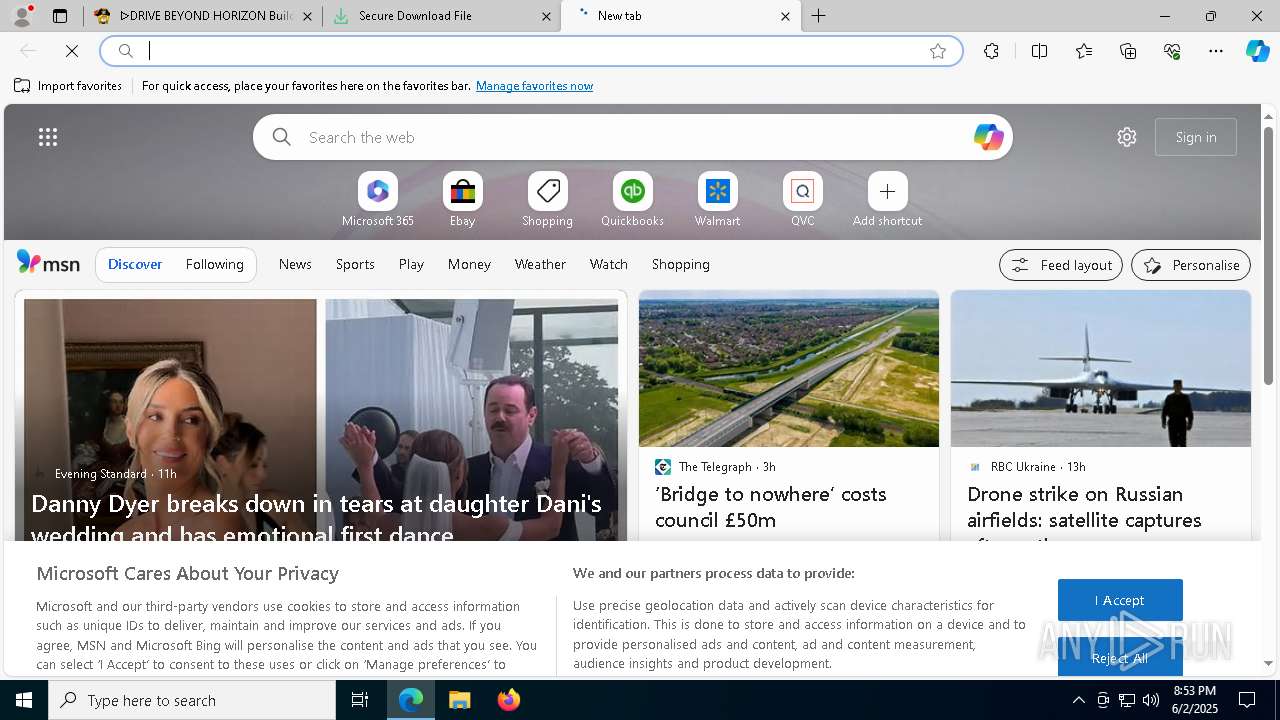
Task: Open the tab actions menu icon
Action: tap(60, 16)
